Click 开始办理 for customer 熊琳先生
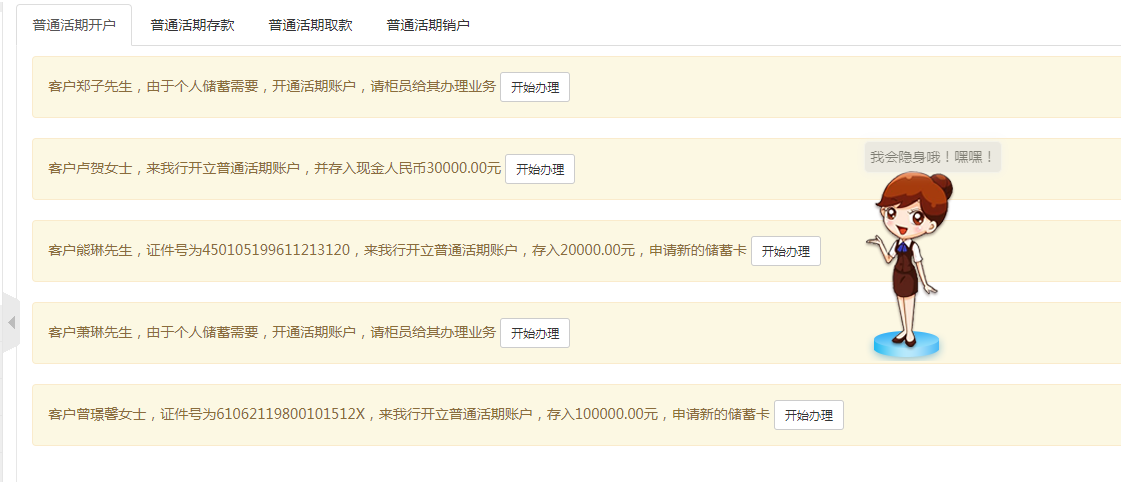 (785, 251)
